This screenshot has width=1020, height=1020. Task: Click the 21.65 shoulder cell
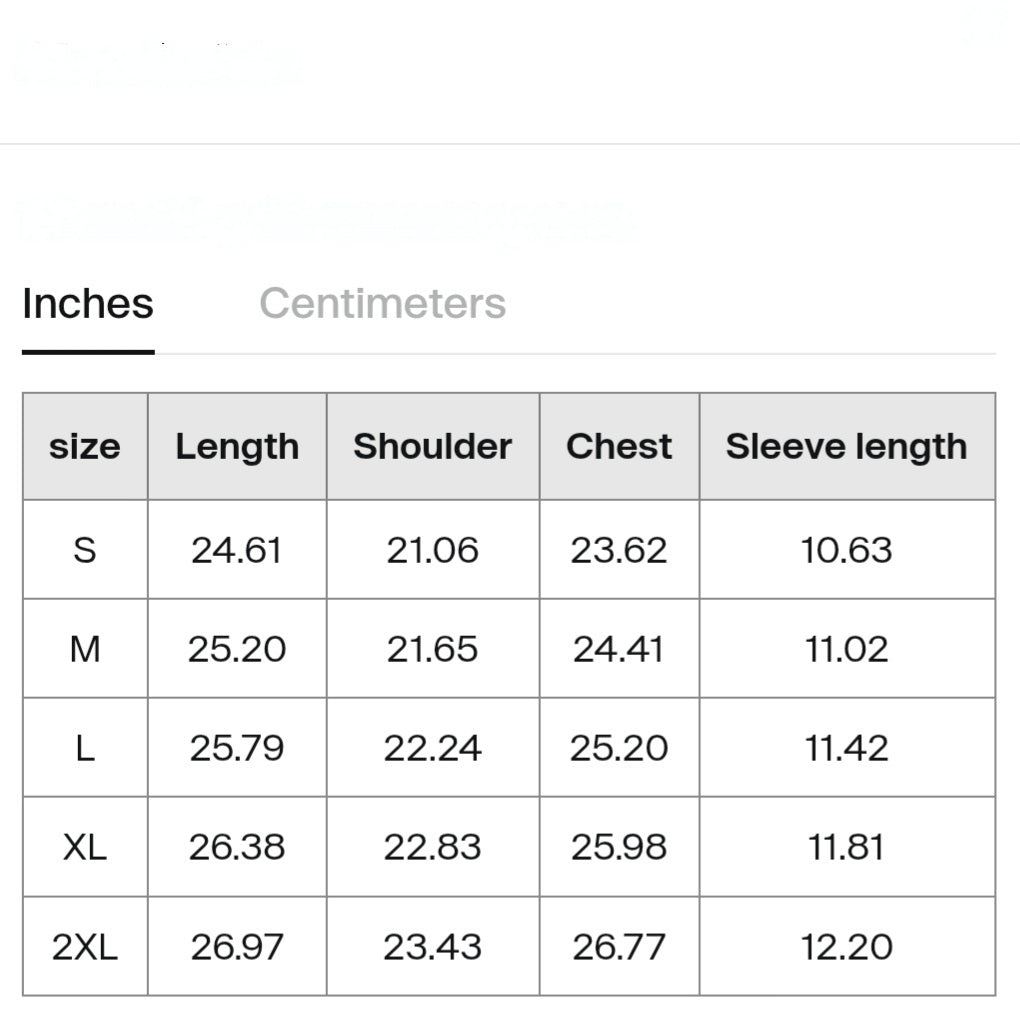[x=433, y=649]
